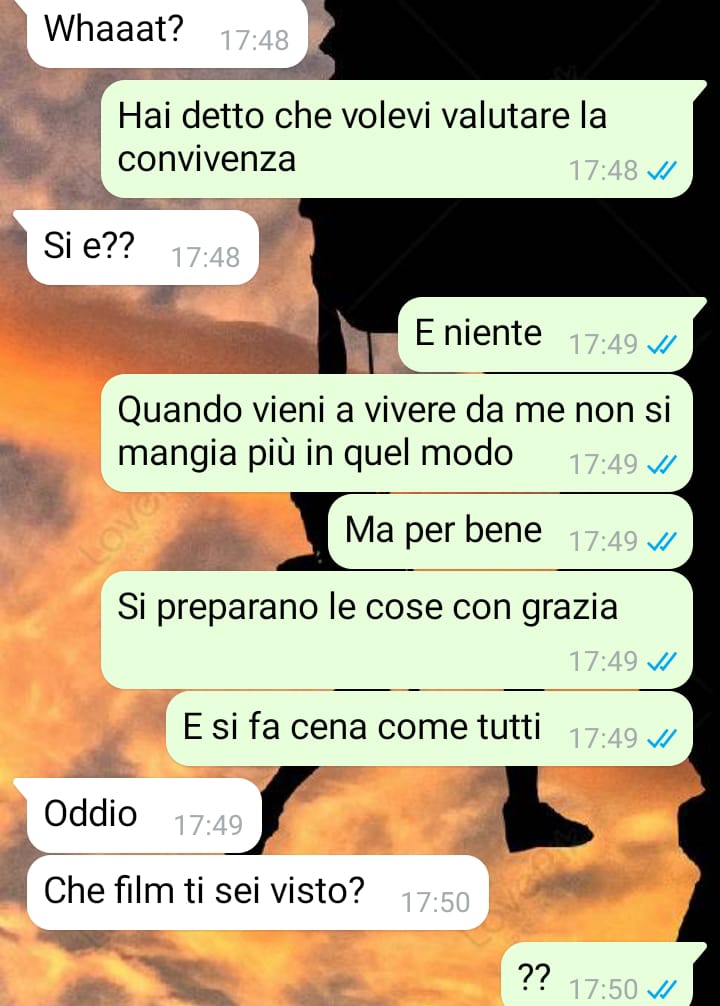Image resolution: width=720 pixels, height=1006 pixels.
Task: Select the "E si fa cena come tutti" message
Action: point(430,729)
